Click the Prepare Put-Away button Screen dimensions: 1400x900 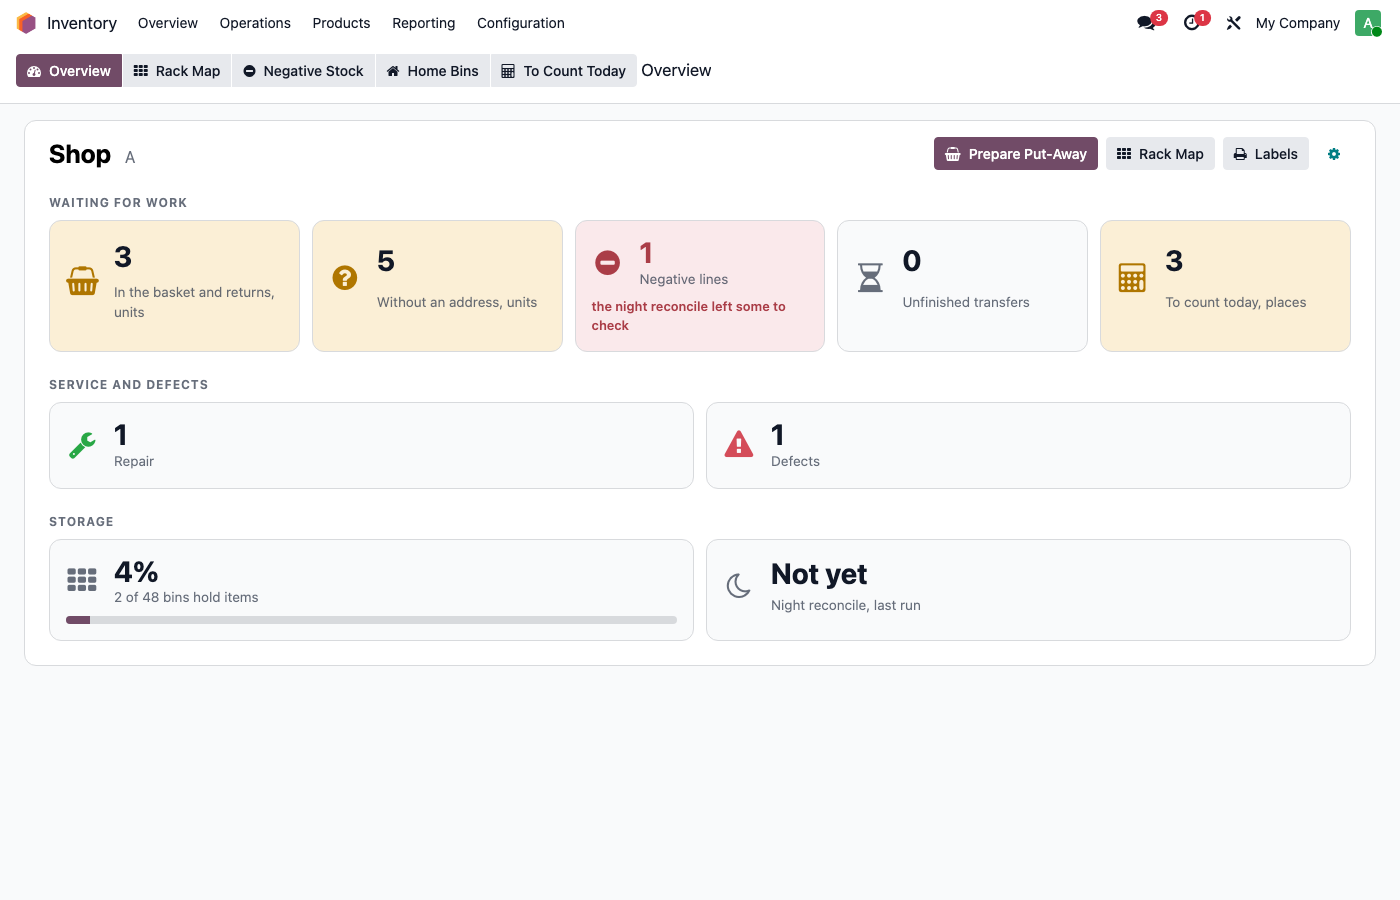pos(1016,154)
